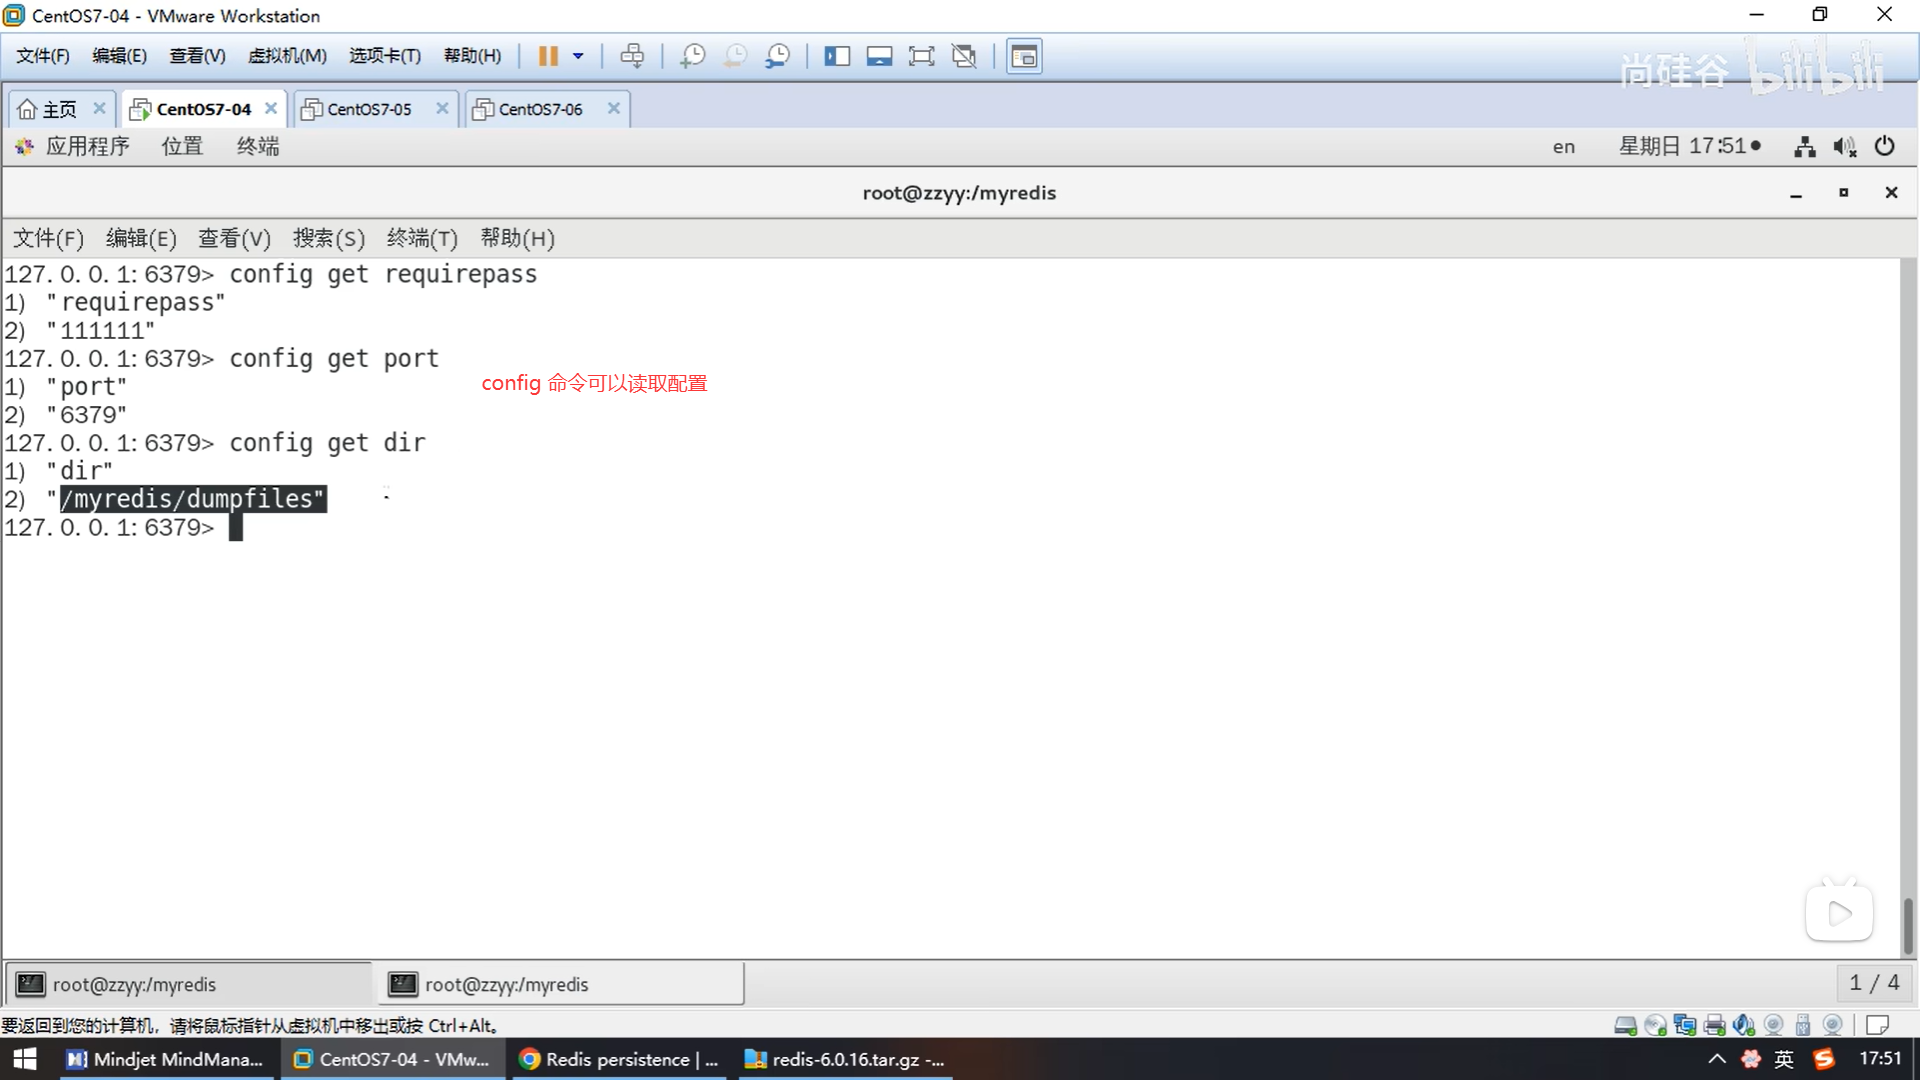Image resolution: width=1920 pixels, height=1080 pixels.
Task: Open the GNOME volume indicator
Action: coord(1844,147)
